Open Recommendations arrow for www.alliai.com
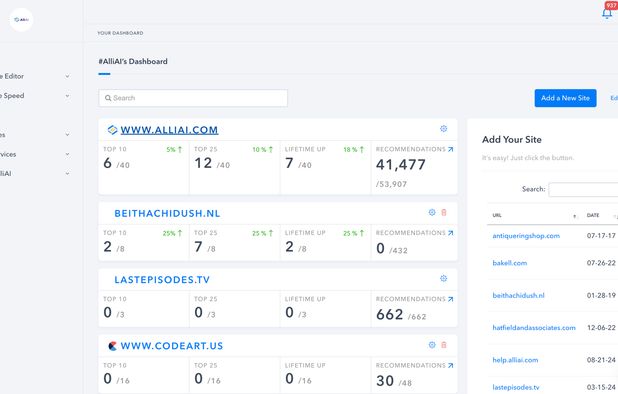This screenshot has height=394, width=618. [x=450, y=149]
